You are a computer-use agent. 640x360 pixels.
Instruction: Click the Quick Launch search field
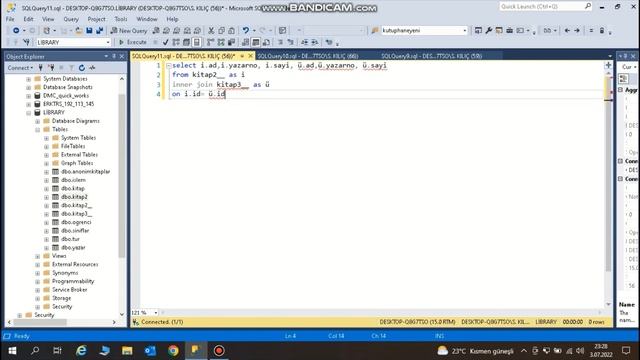pos(546,7)
